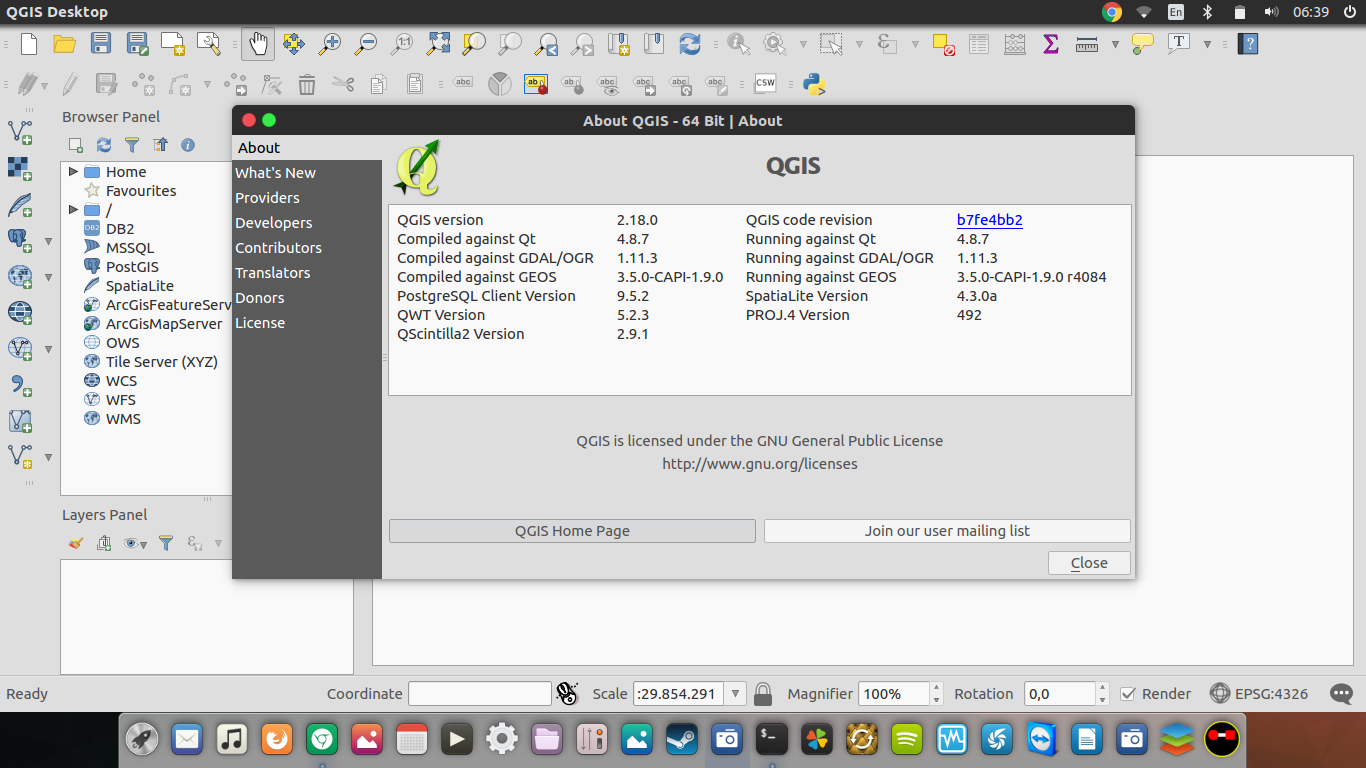
Task: Open the Translators tab
Action: coord(273,273)
